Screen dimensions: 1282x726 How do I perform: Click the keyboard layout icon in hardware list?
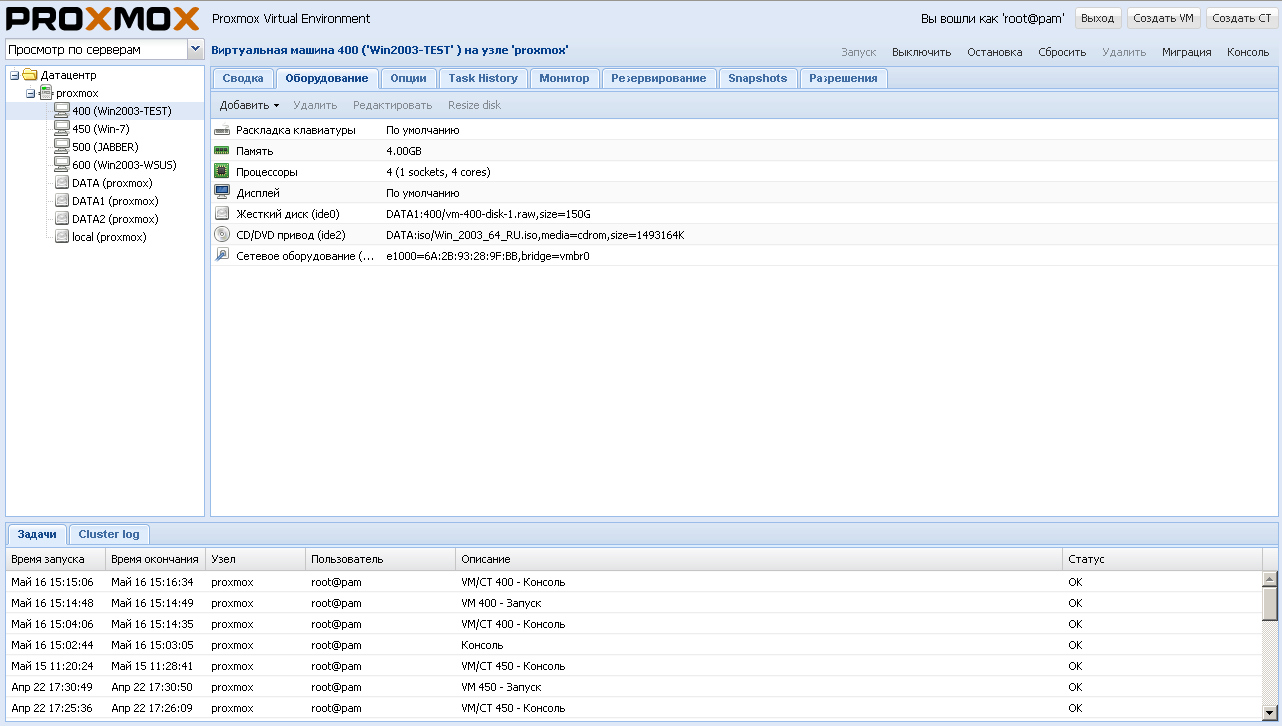222,130
